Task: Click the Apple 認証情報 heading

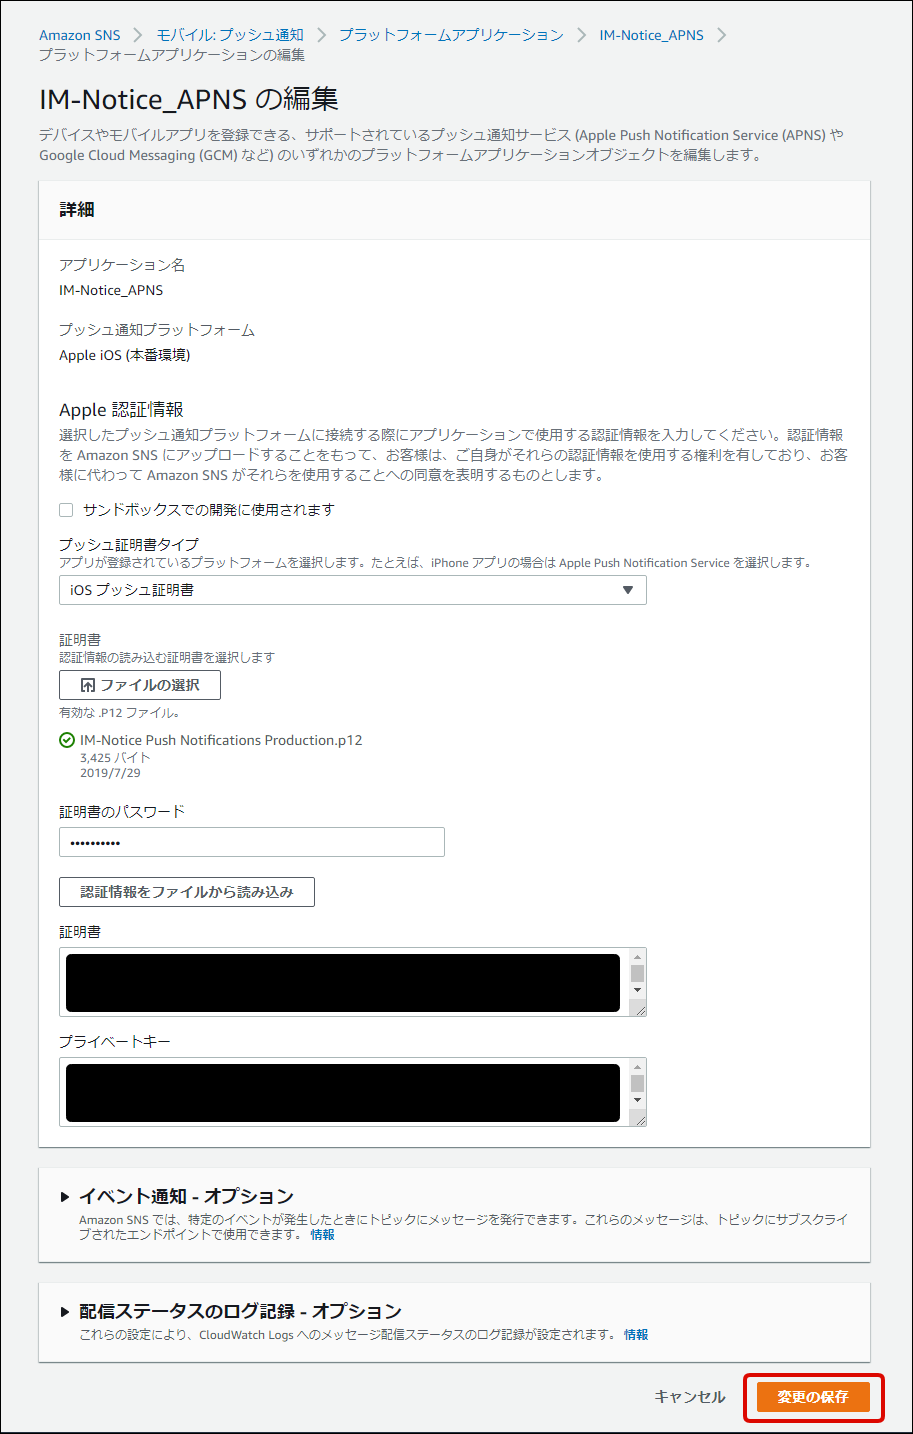Action: point(121,410)
